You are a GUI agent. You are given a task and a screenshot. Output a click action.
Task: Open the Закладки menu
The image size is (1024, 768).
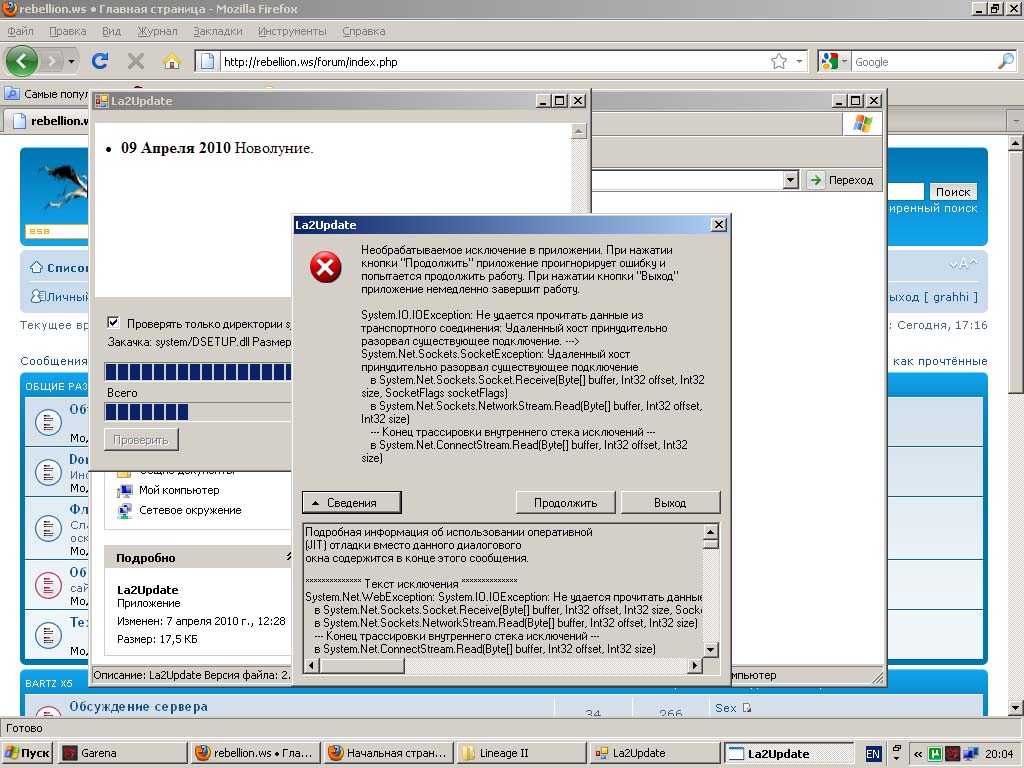click(217, 31)
